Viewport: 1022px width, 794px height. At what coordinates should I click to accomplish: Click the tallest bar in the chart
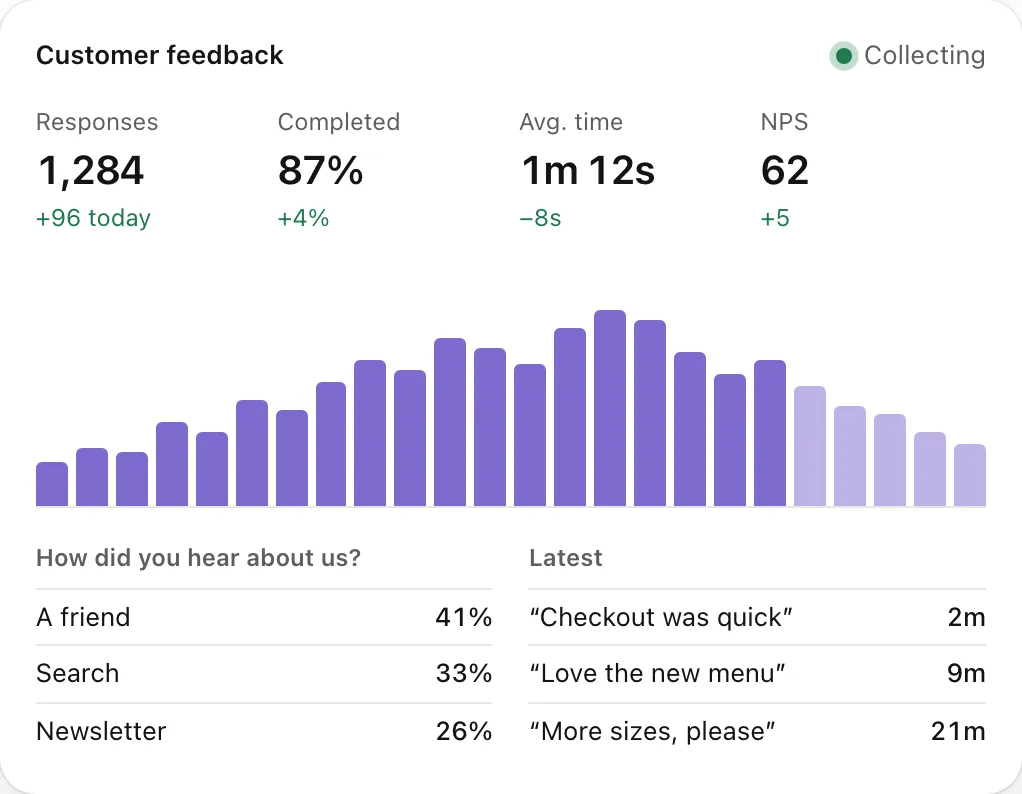(610, 408)
